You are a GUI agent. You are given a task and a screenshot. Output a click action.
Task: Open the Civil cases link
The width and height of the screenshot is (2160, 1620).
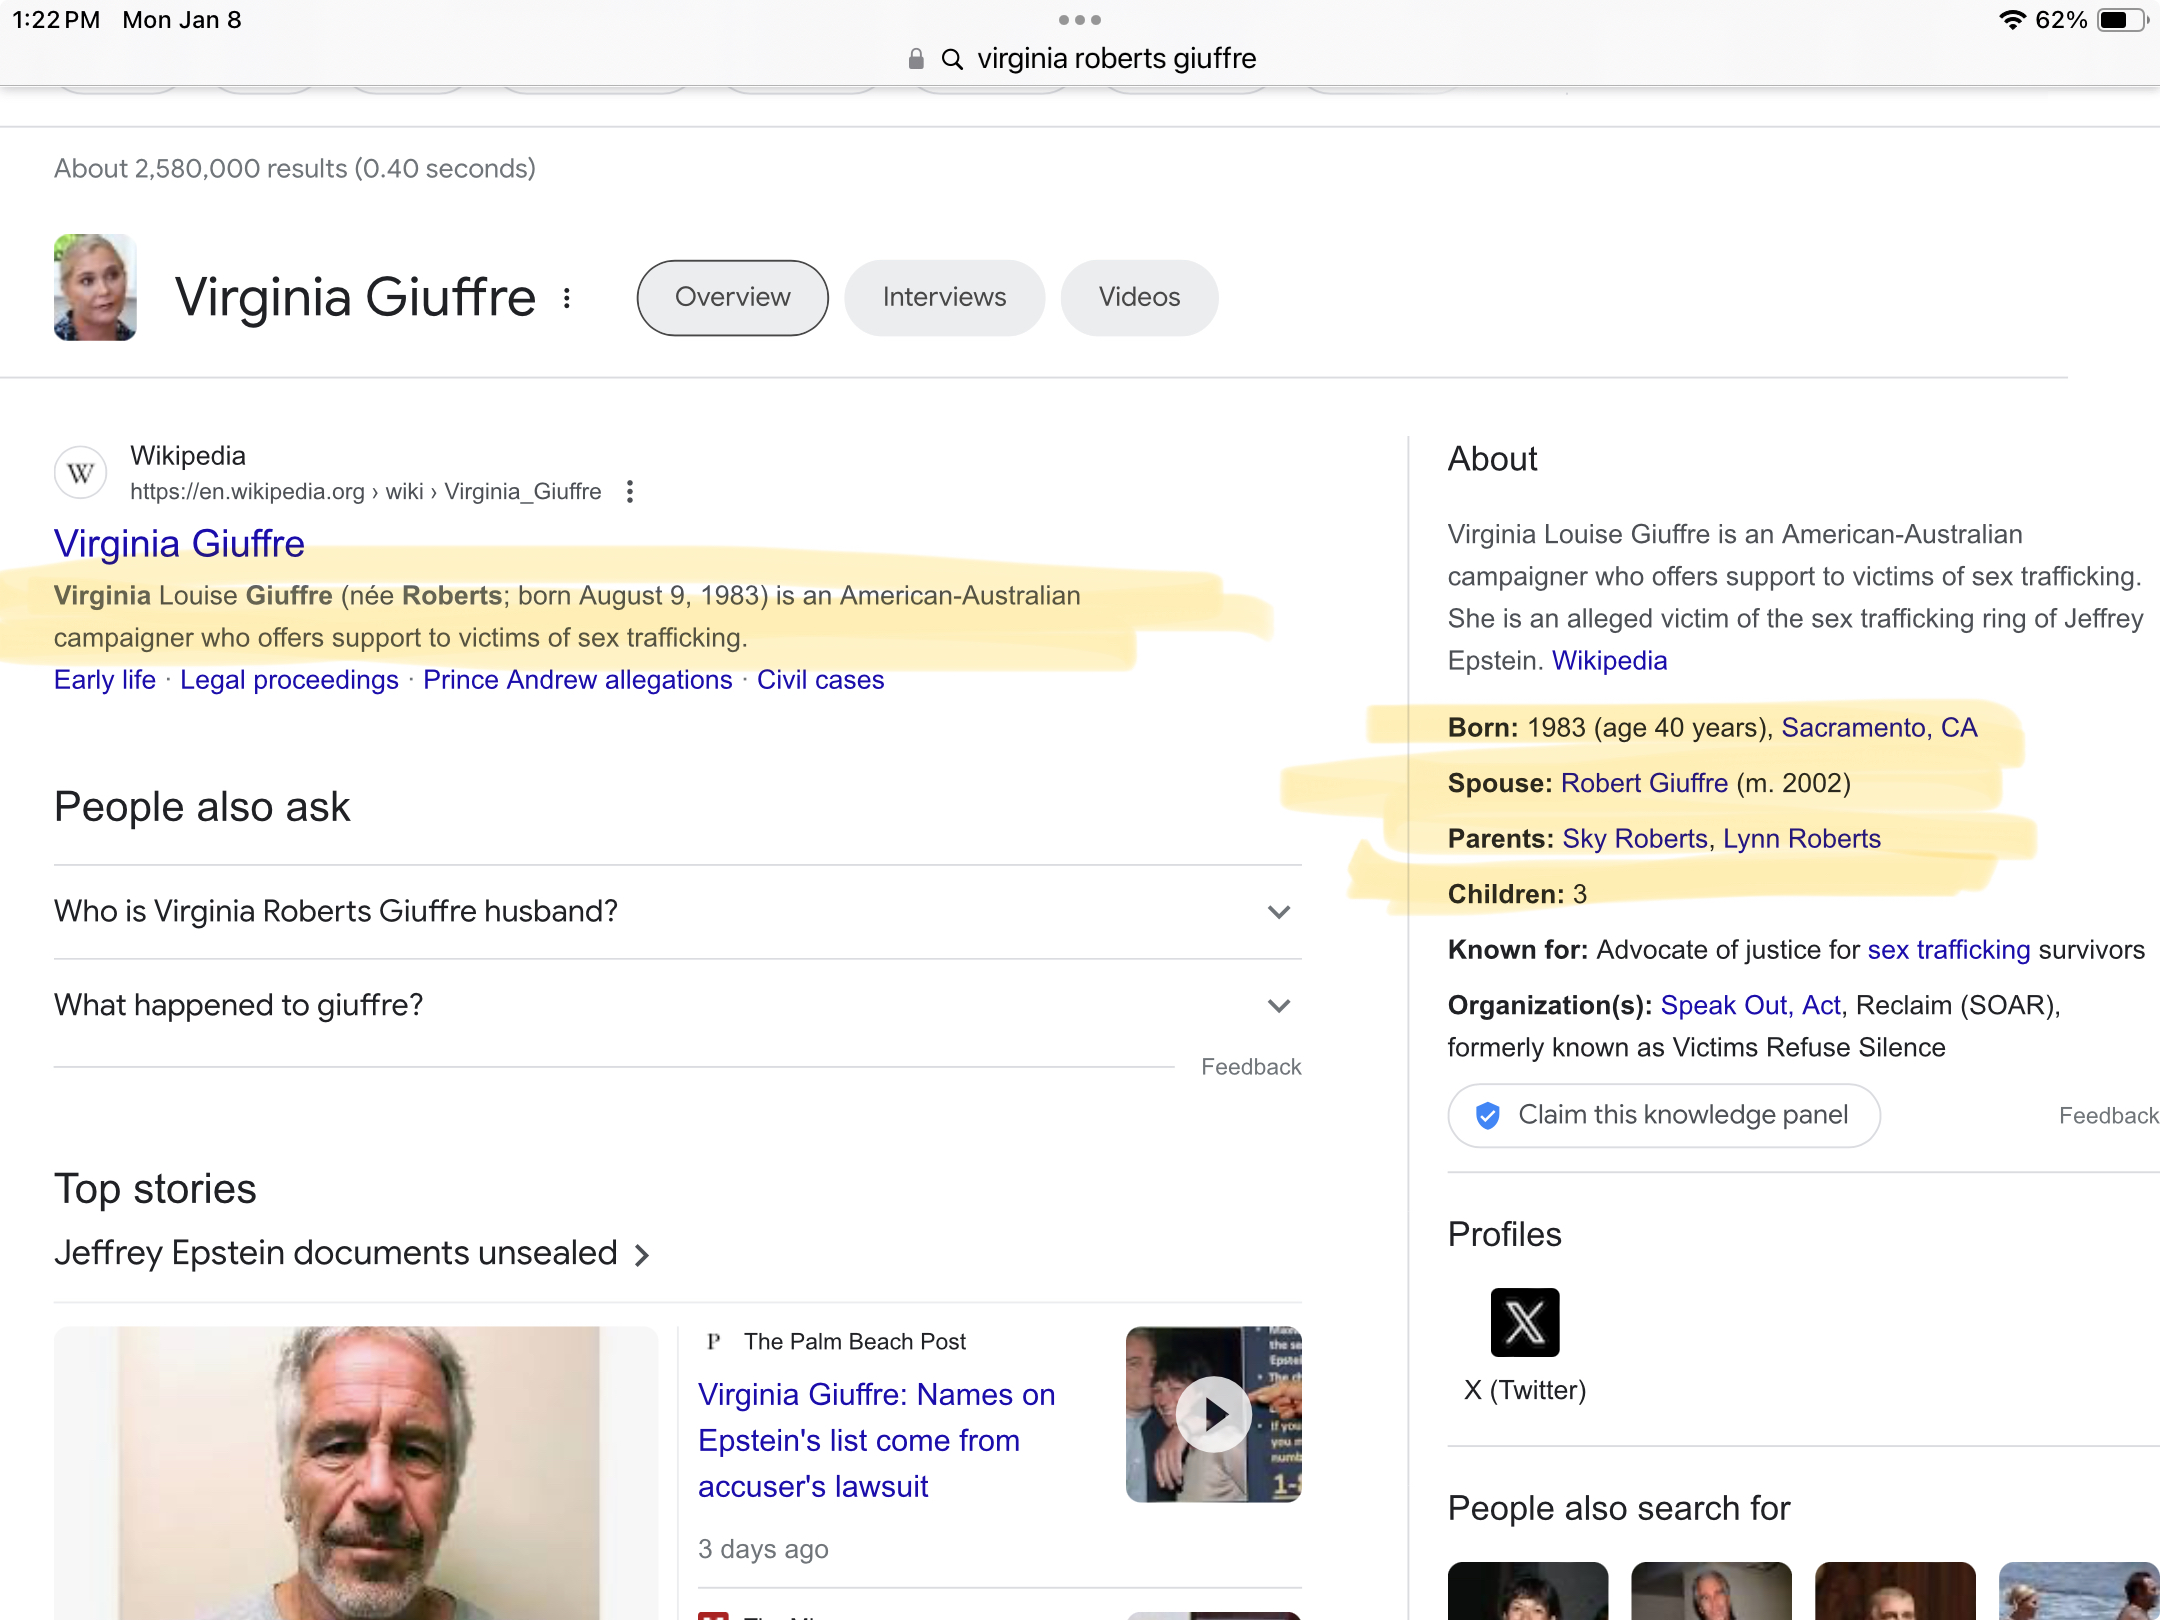coord(820,680)
